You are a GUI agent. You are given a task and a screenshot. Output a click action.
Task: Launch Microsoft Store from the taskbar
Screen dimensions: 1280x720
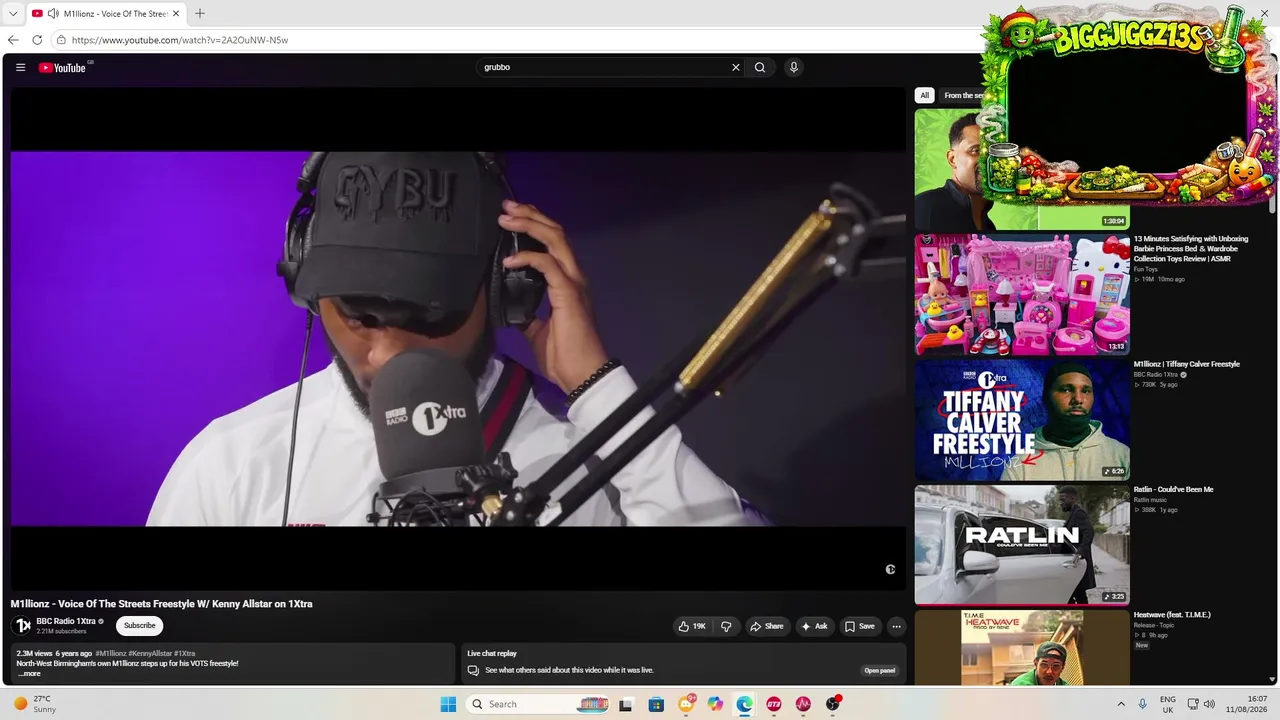[x=656, y=704]
